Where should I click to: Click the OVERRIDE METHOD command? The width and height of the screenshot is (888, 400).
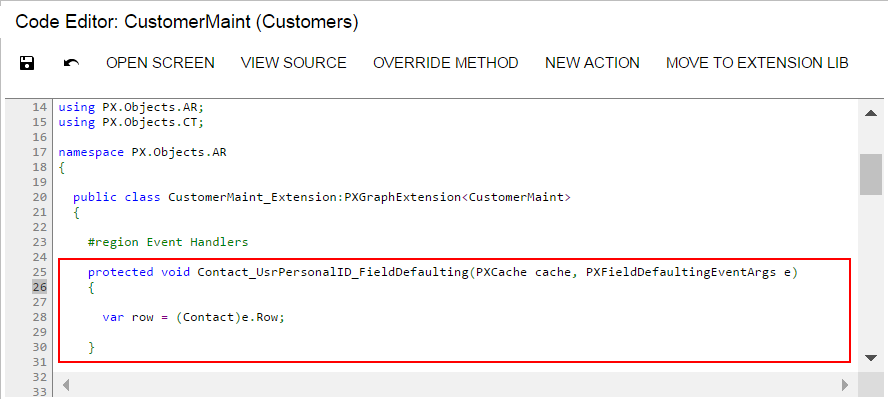tap(445, 63)
